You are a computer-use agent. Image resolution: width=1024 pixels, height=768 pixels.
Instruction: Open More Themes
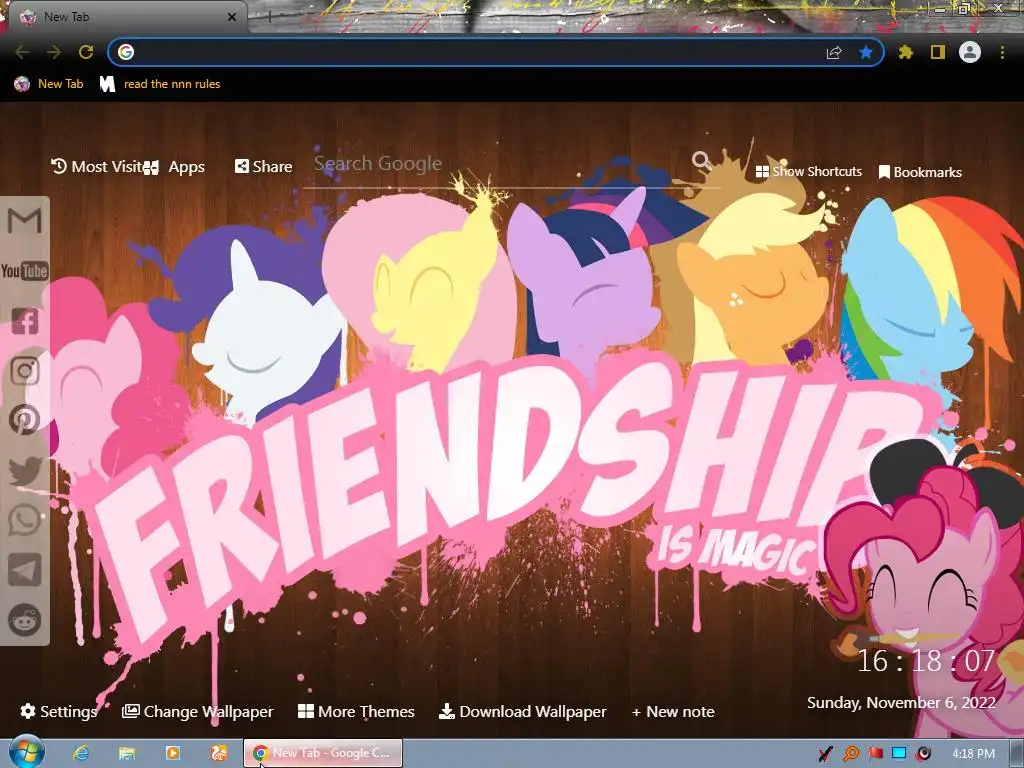point(356,711)
